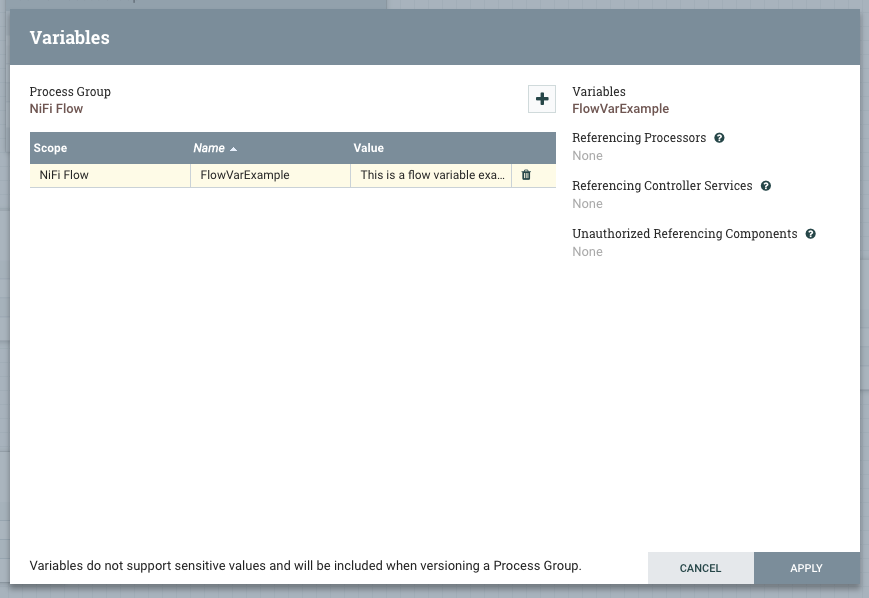Open the NiFi Flow process group link

click(56, 108)
